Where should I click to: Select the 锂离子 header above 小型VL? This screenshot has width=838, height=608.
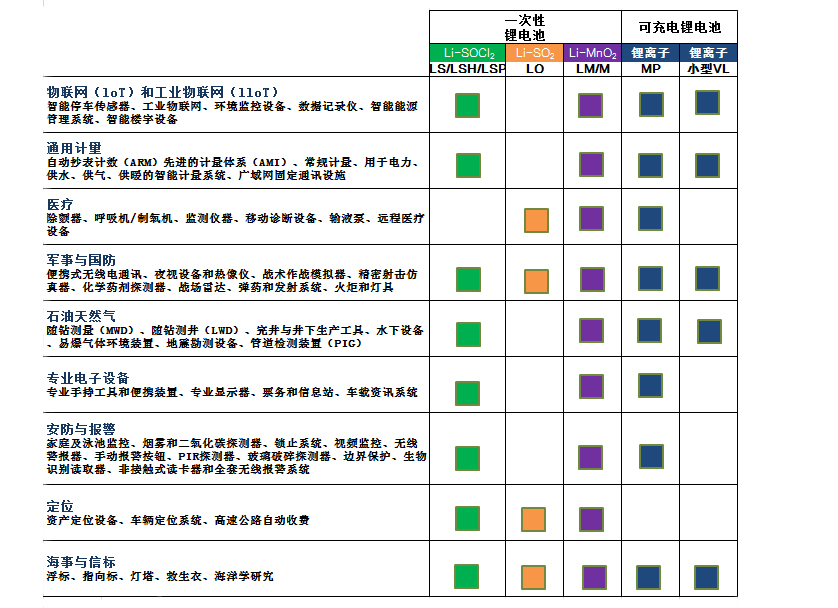pos(708,53)
